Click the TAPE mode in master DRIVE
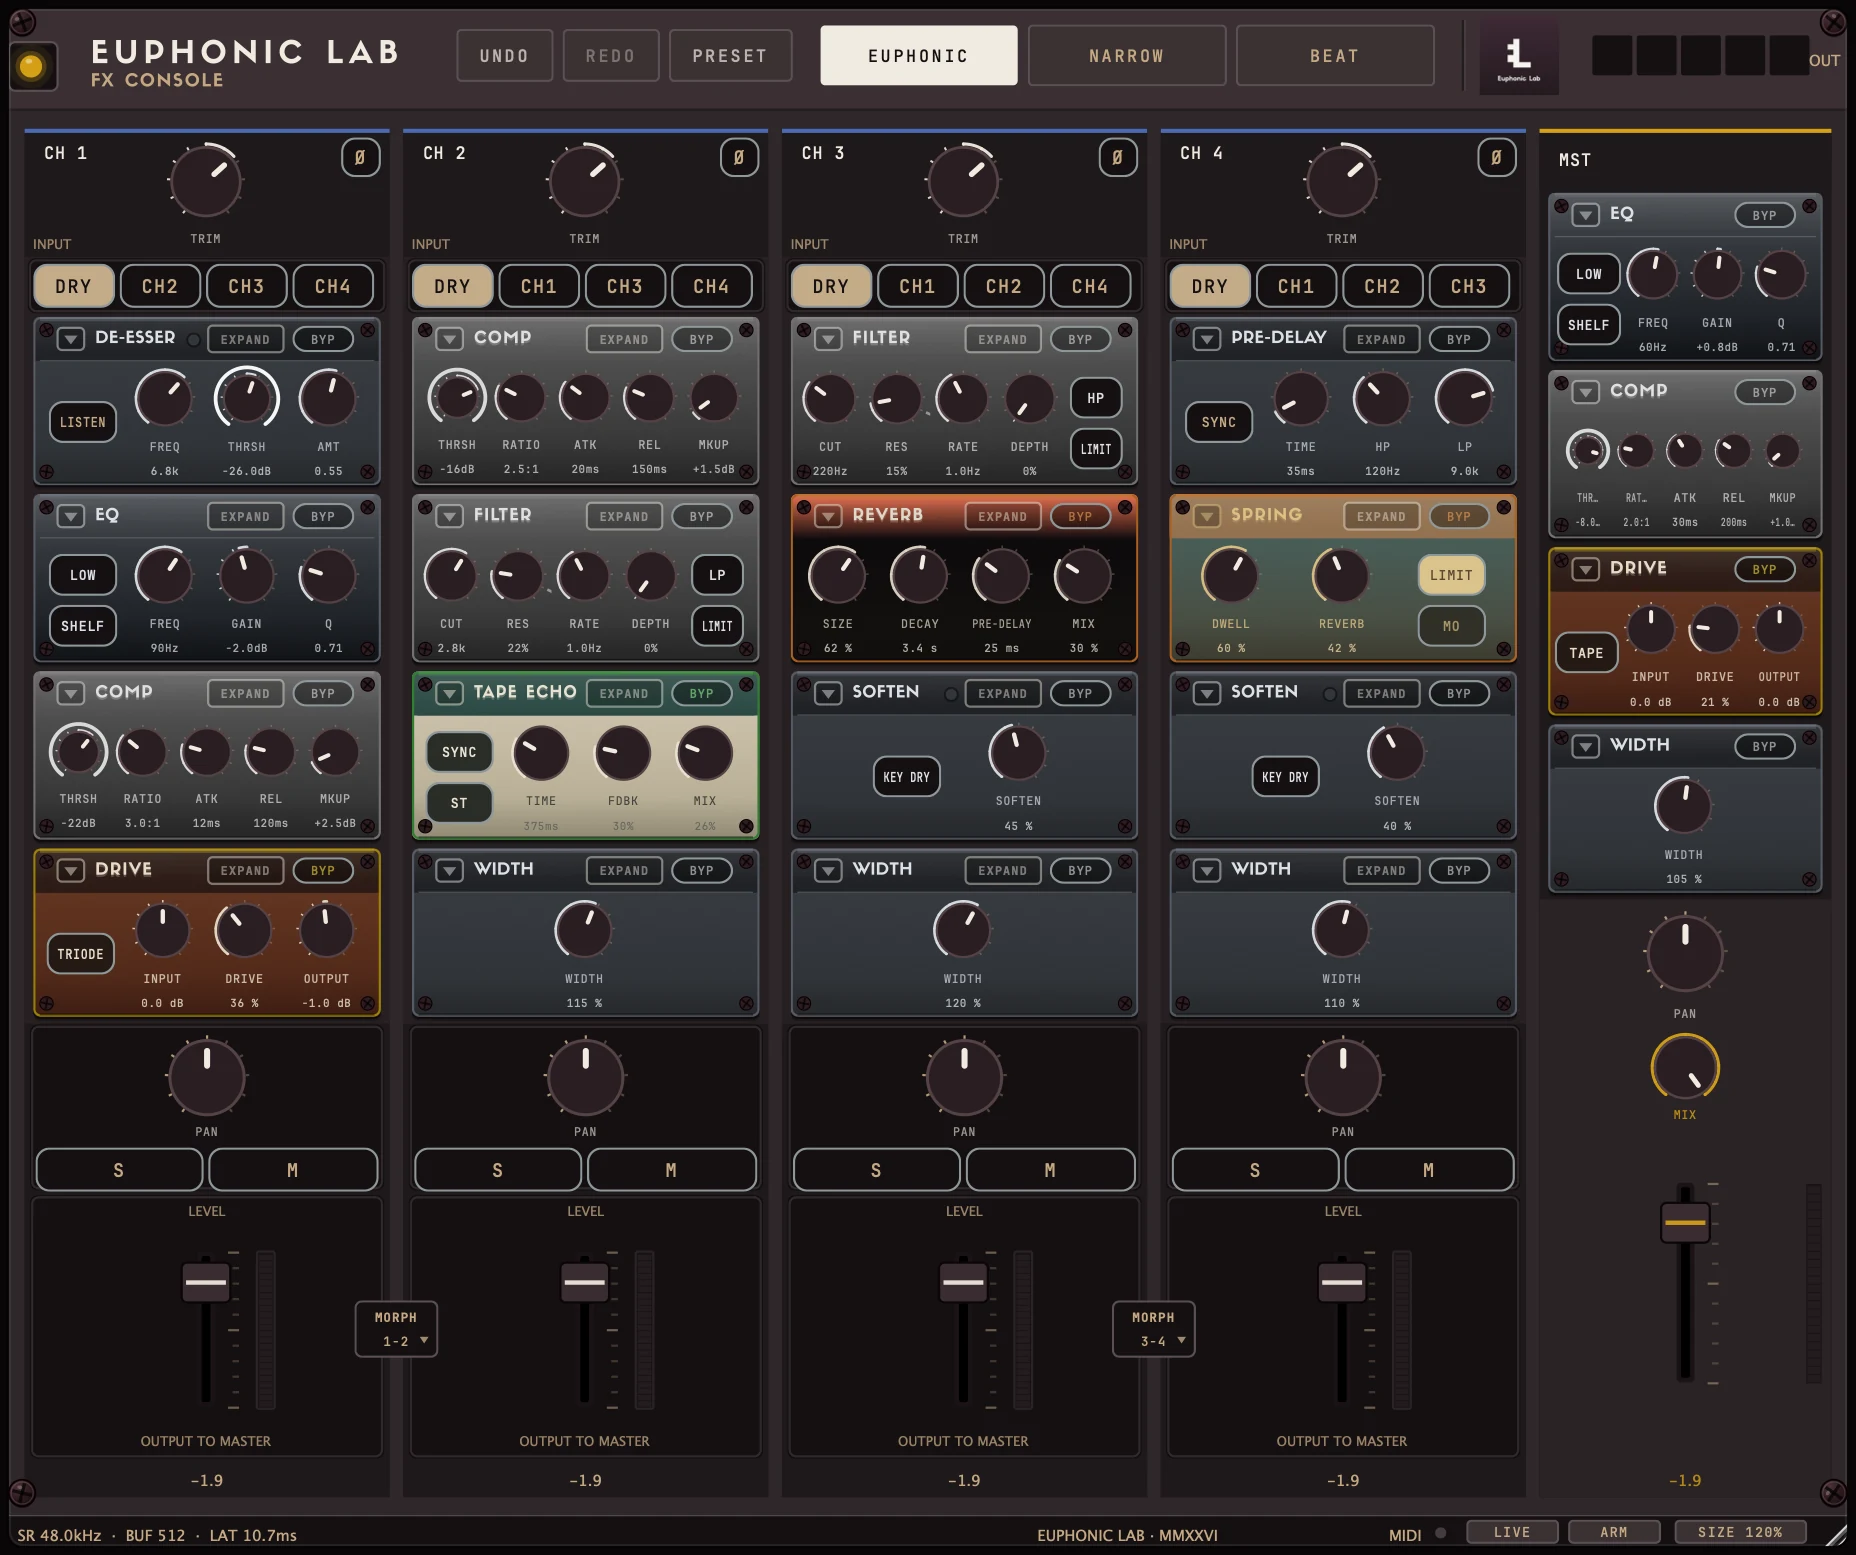The image size is (1856, 1555). [1586, 653]
